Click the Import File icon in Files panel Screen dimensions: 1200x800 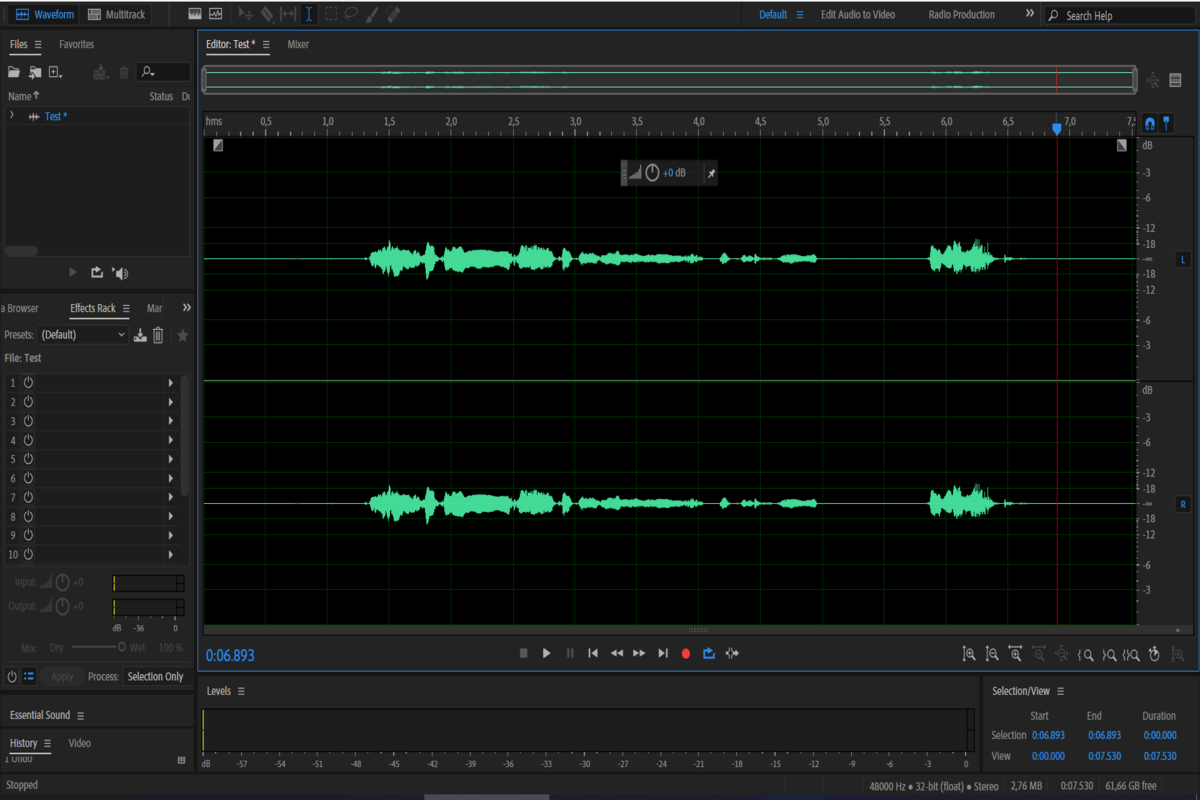35,72
